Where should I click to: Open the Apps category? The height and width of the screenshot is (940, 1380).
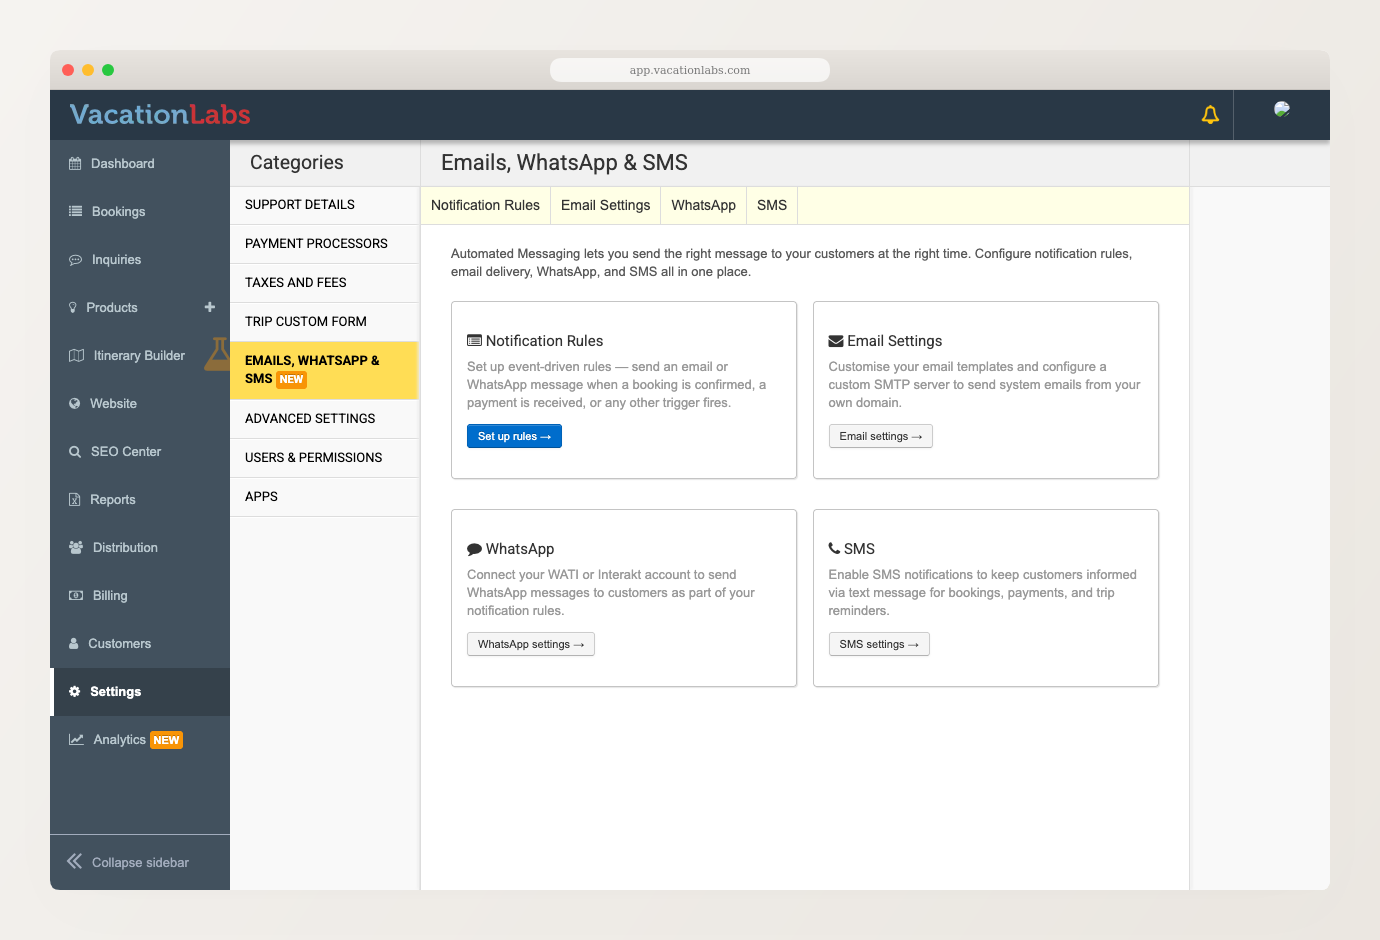coord(324,497)
